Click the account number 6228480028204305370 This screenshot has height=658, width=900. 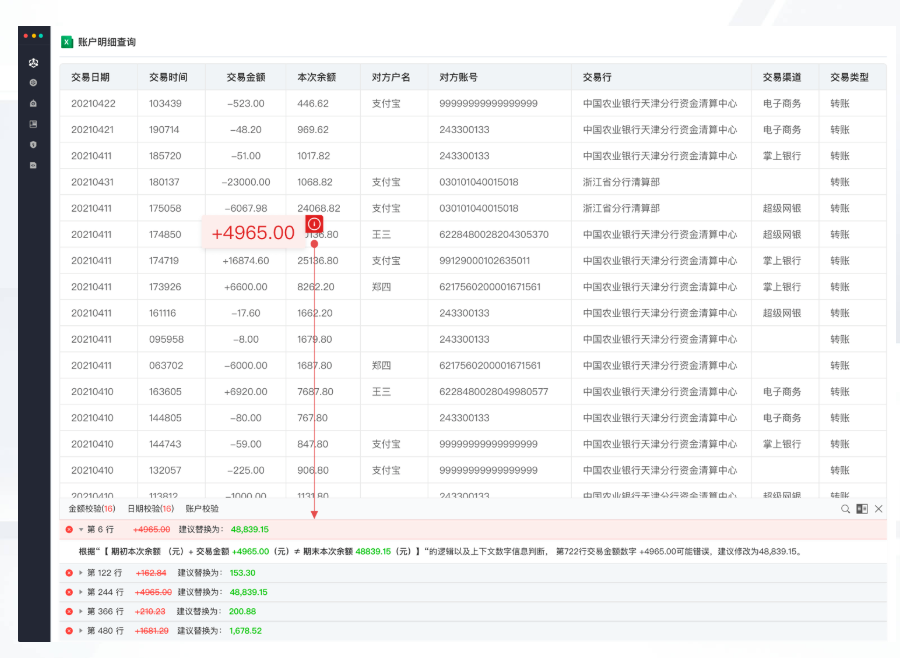[x=494, y=234]
